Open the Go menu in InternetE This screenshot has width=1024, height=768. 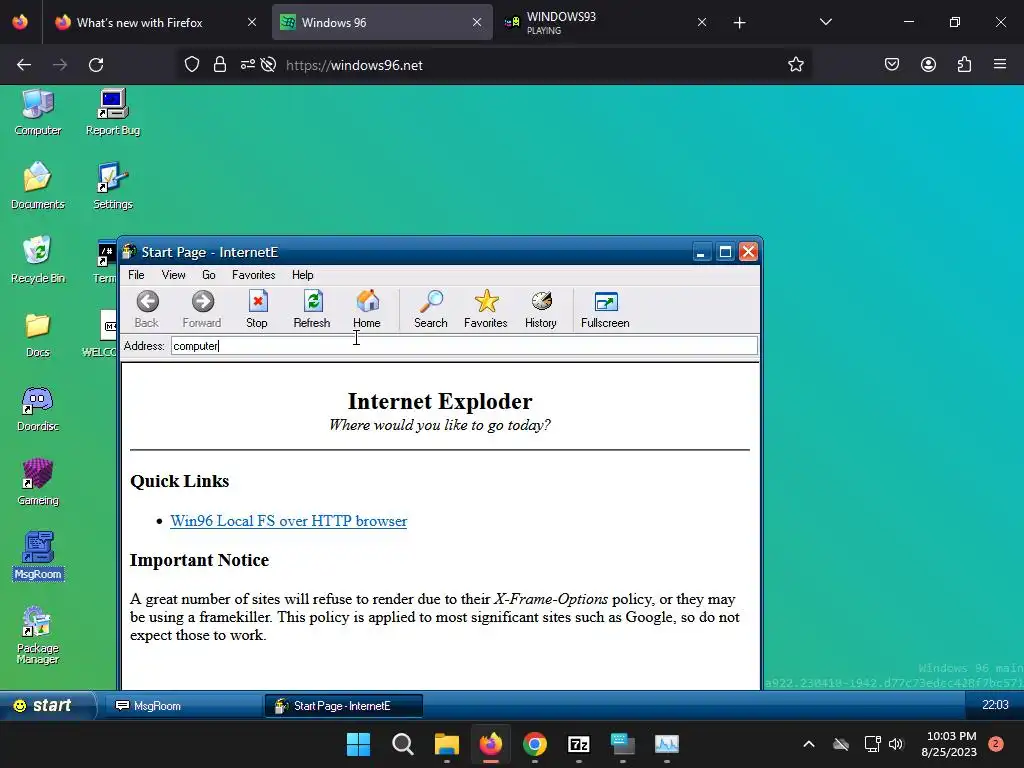point(209,275)
